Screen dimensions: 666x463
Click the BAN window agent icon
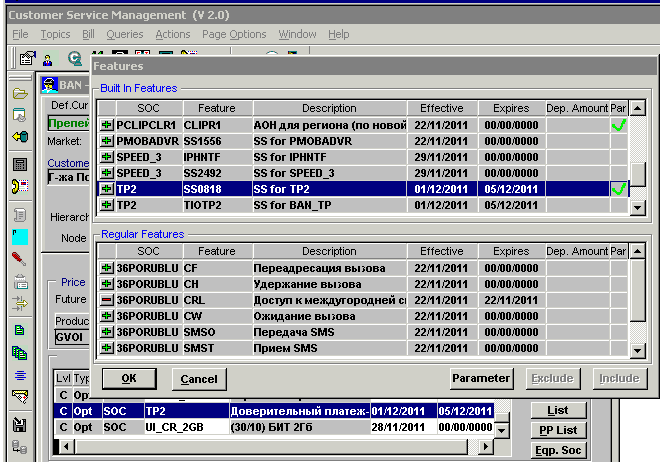[x=49, y=85]
